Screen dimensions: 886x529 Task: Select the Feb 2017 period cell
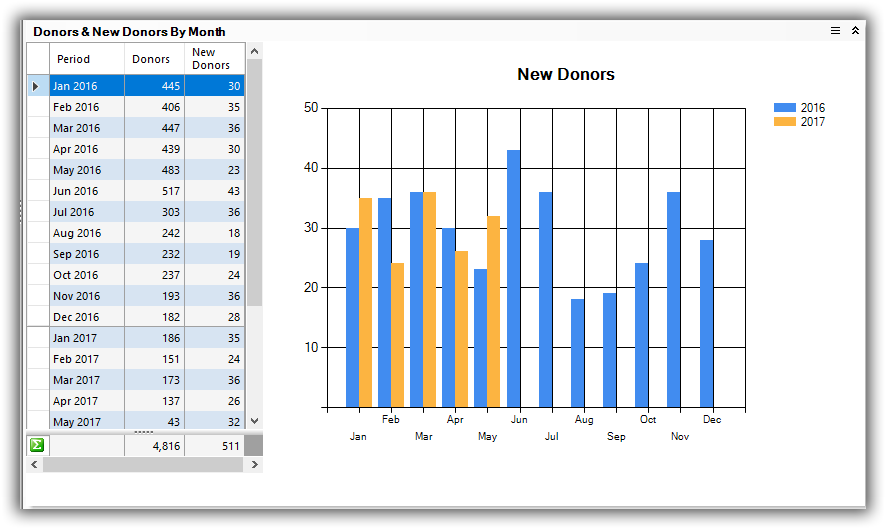[86, 359]
